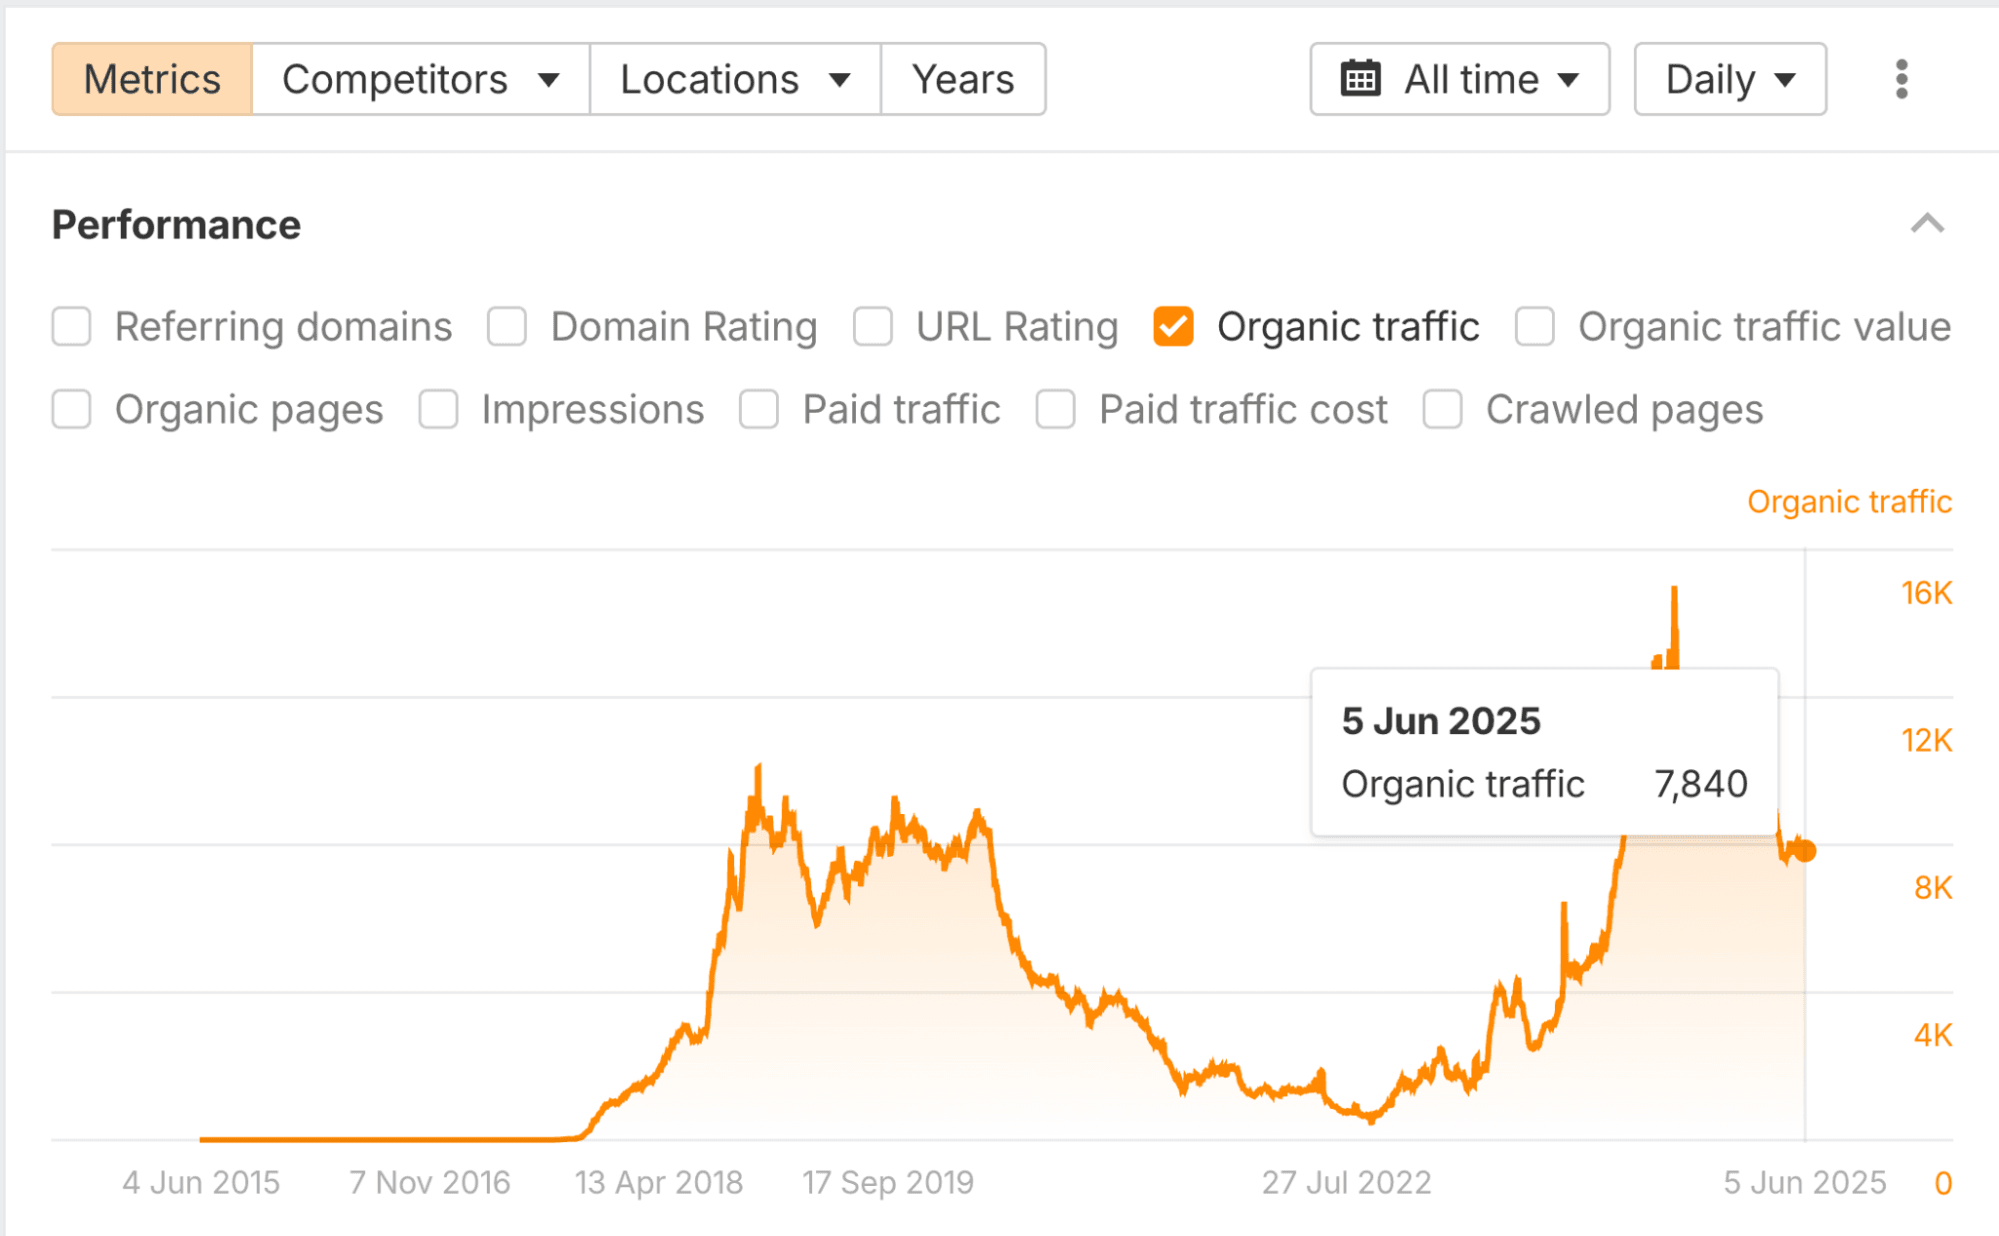Click the Organic traffic axis label

coord(1848,501)
